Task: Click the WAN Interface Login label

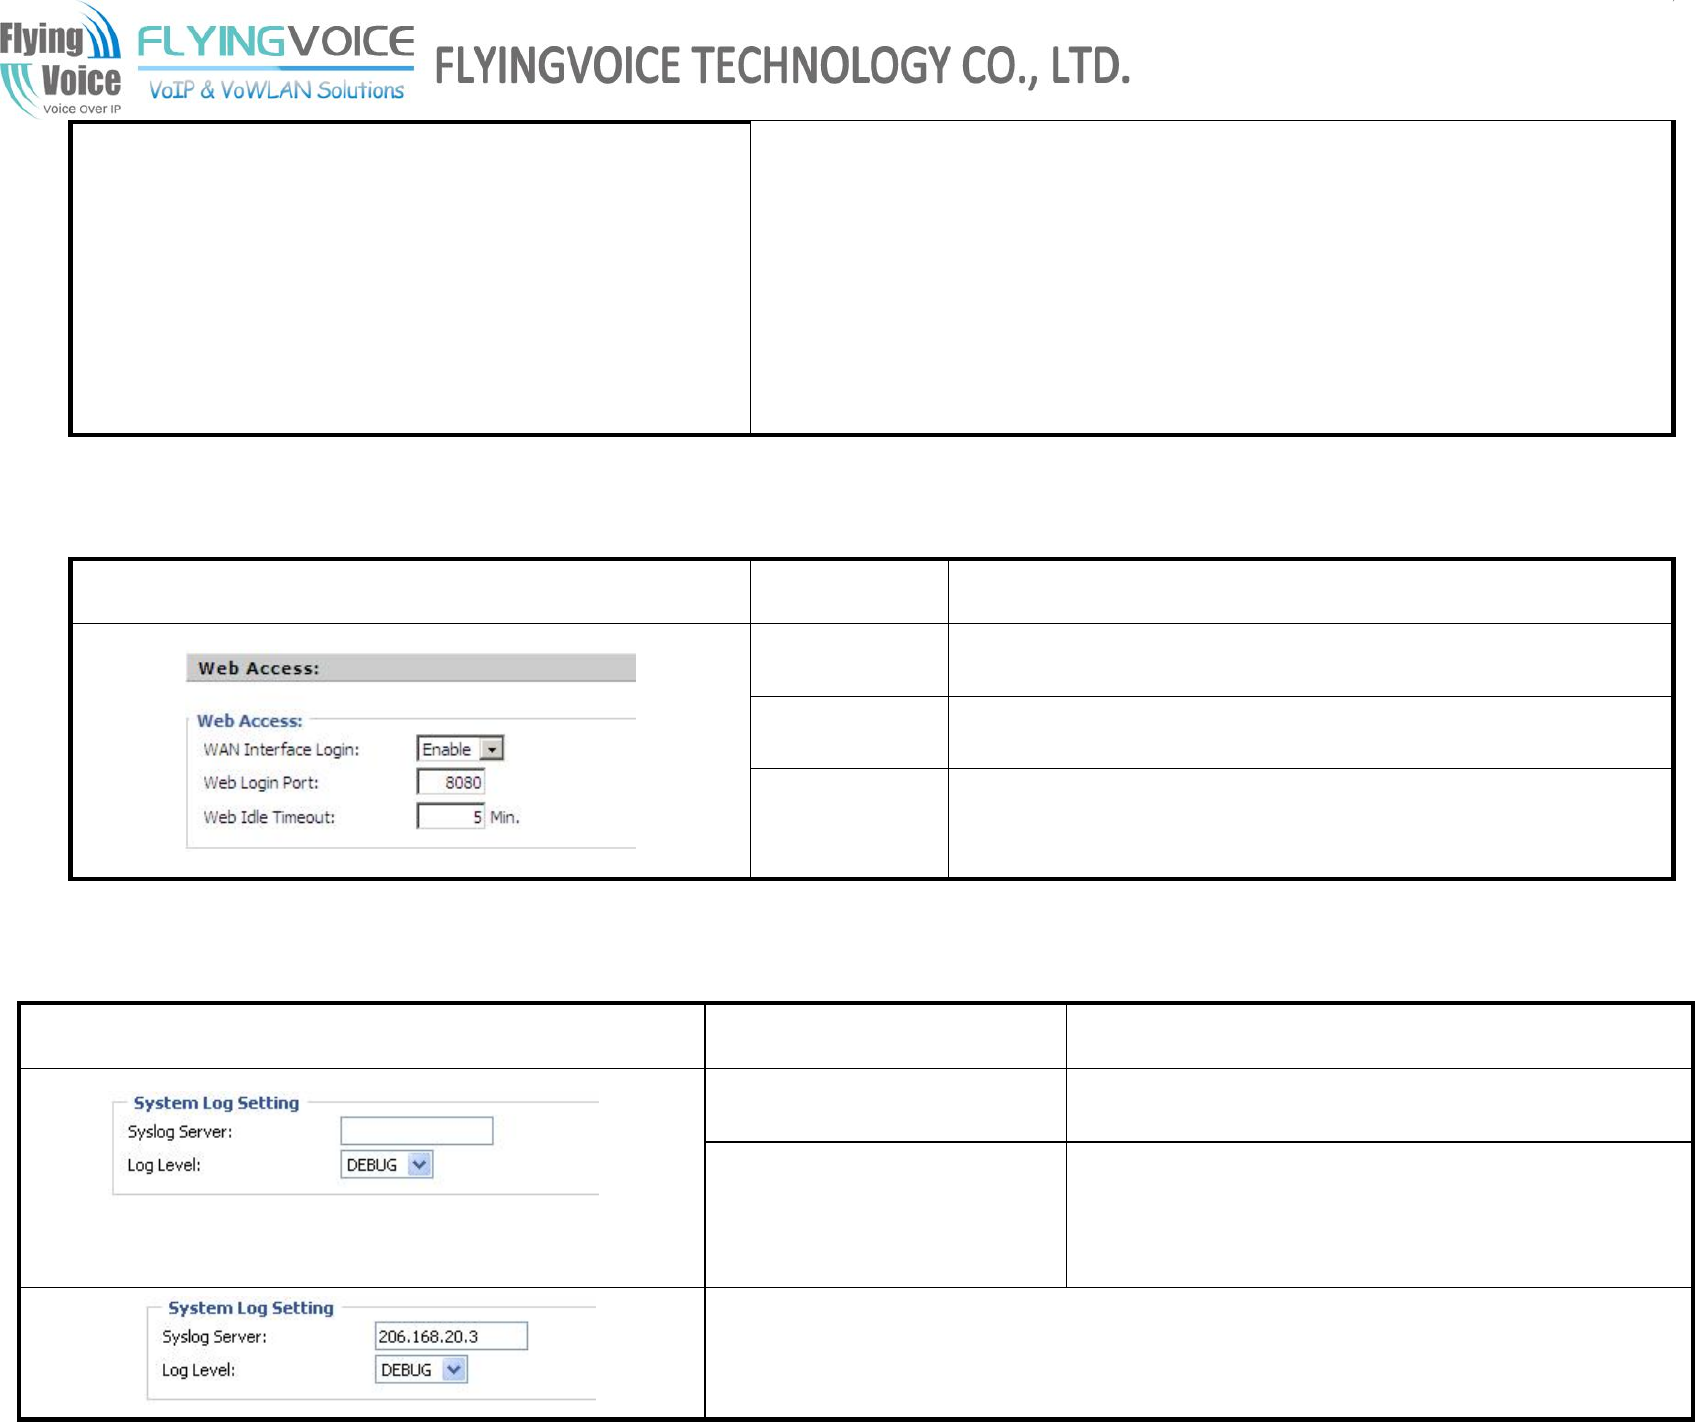Action: click(x=281, y=750)
